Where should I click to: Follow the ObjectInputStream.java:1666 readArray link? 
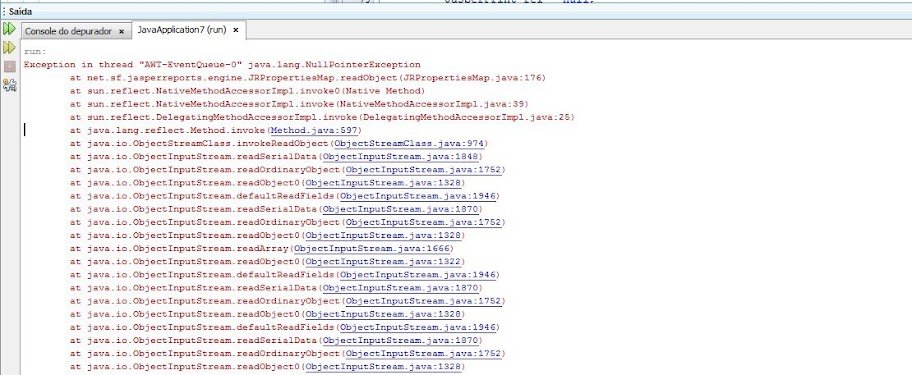[371, 248]
